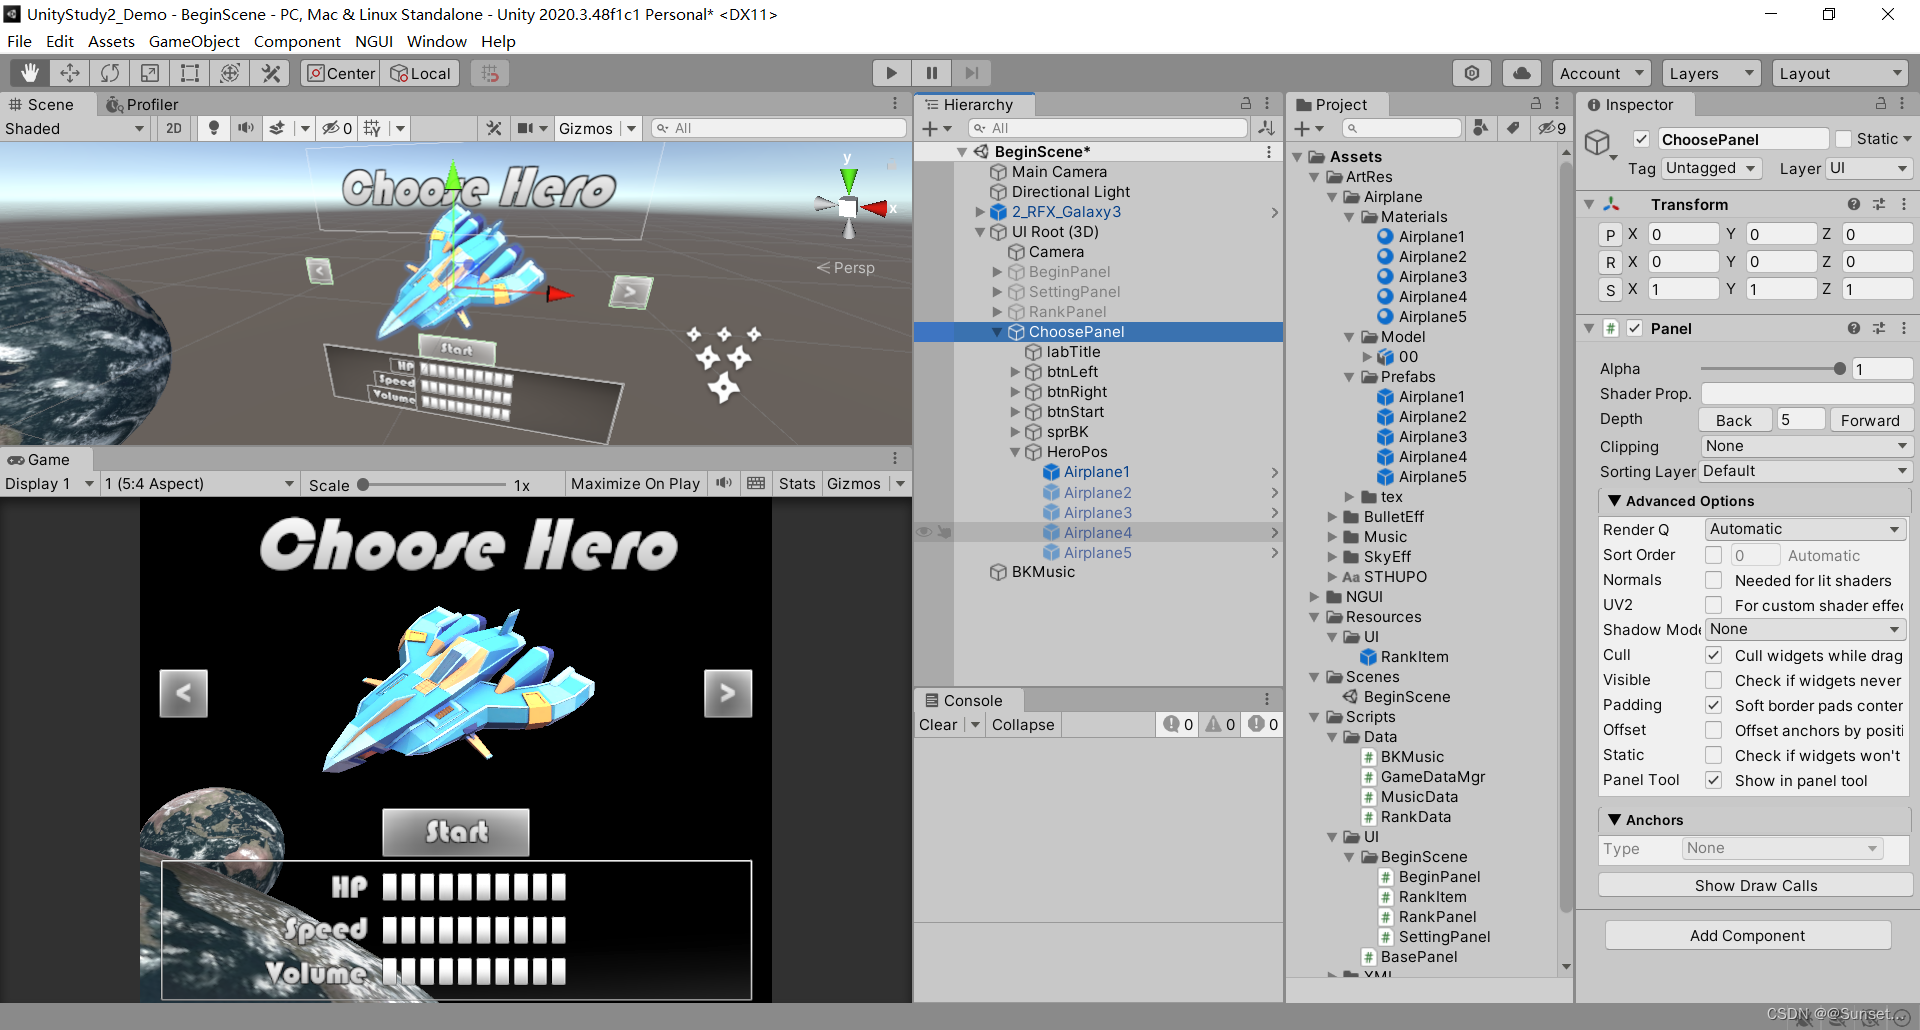Select the Transform tool
The height and width of the screenshot is (1030, 1920).
(230, 73)
